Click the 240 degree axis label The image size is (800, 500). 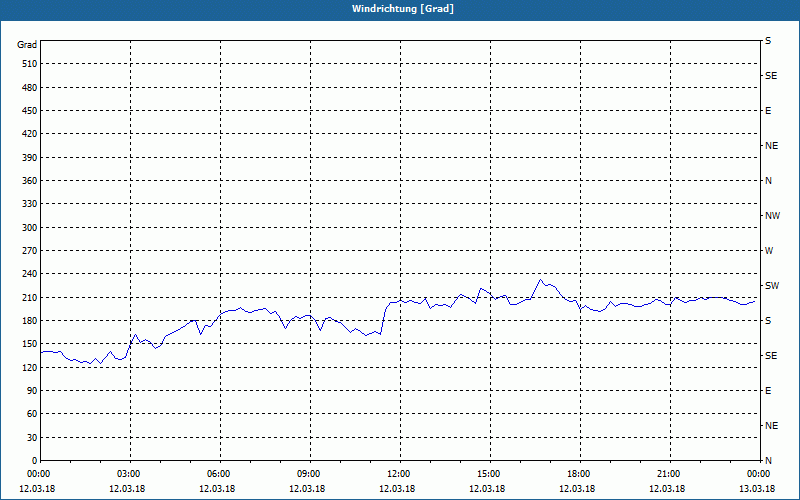[29, 274]
